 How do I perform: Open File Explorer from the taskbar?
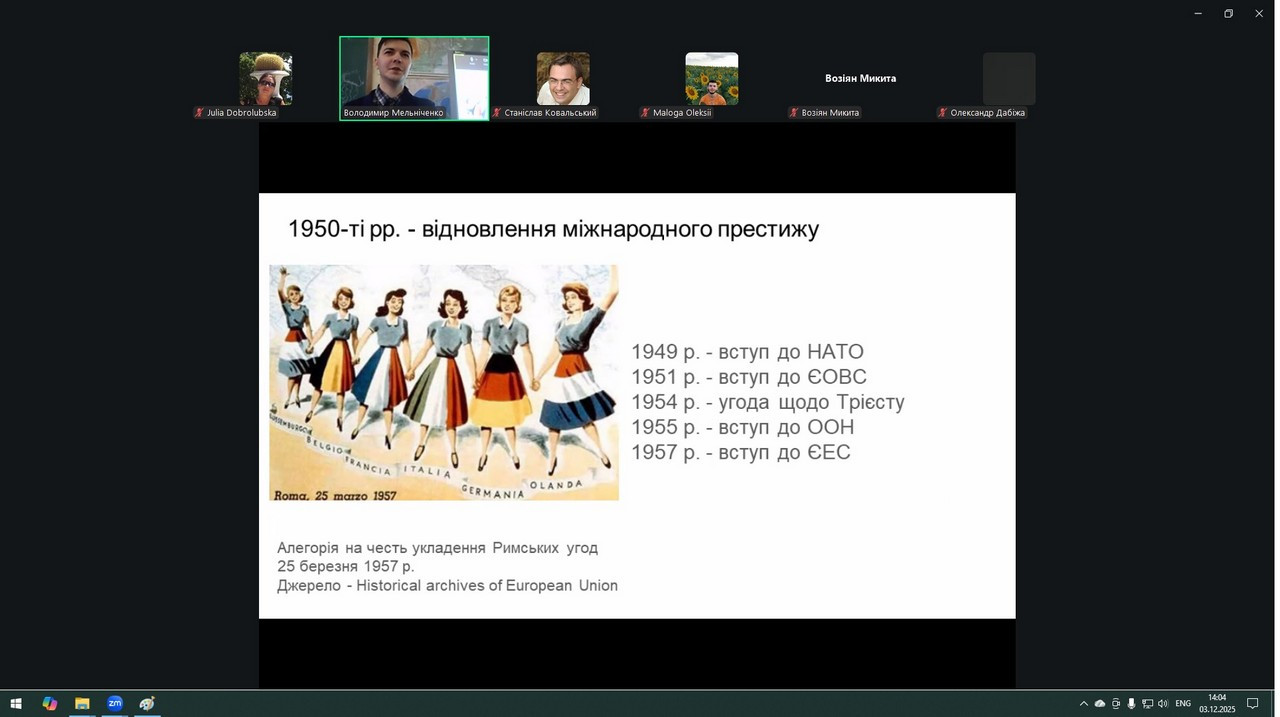click(x=82, y=704)
